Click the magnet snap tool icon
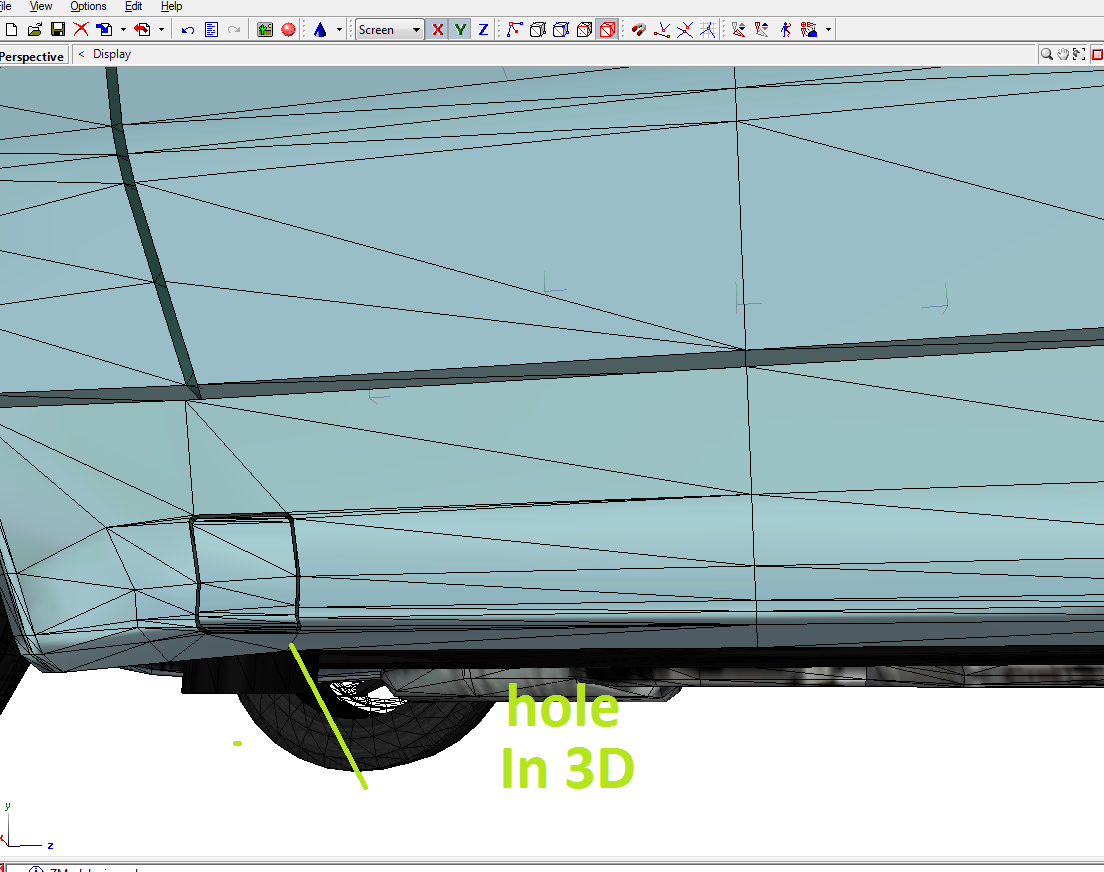Viewport: 1104px width, 872px height. [638, 30]
